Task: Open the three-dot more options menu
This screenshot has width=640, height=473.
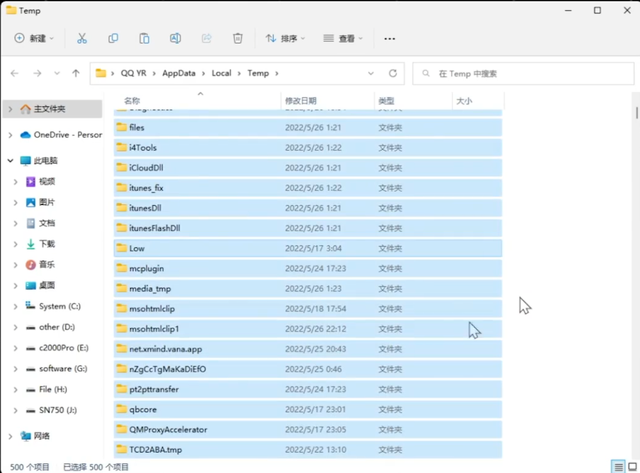Action: coord(389,39)
